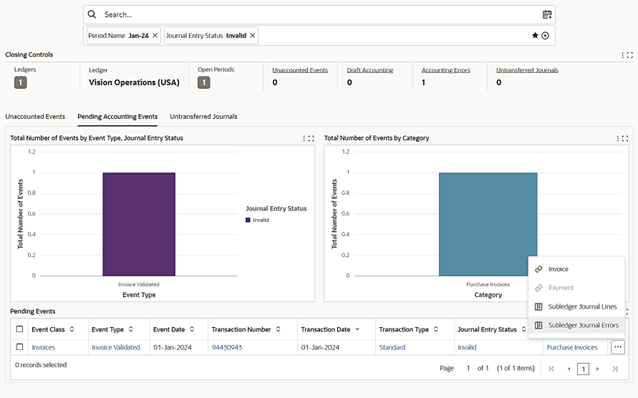Click the star saved-search icon
This screenshot has width=638, height=398.
coord(535,35)
